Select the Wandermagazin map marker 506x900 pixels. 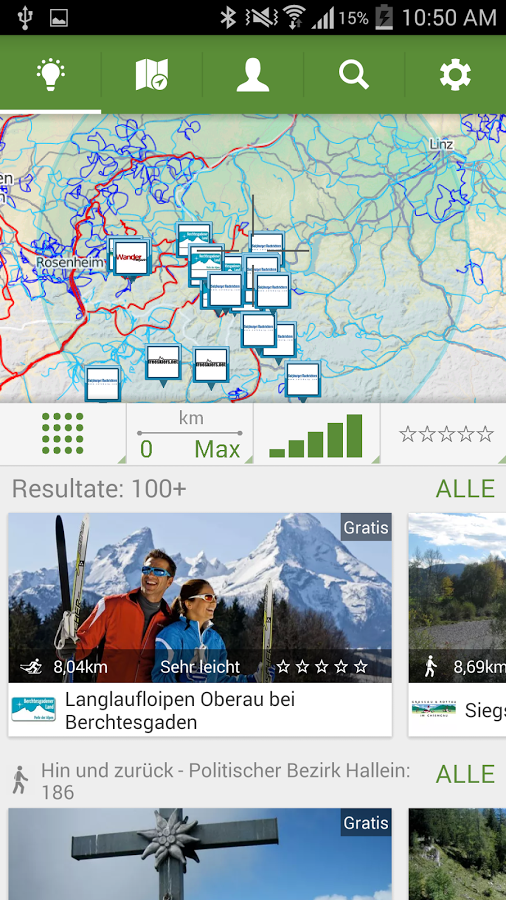coord(131,258)
